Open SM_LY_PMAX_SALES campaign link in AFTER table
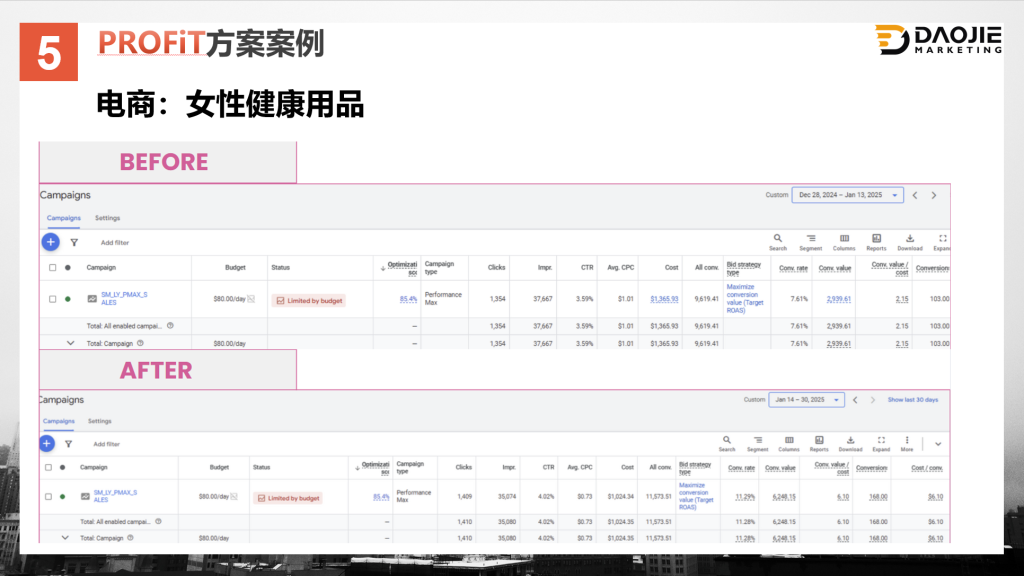1024x576 pixels. click(115, 496)
